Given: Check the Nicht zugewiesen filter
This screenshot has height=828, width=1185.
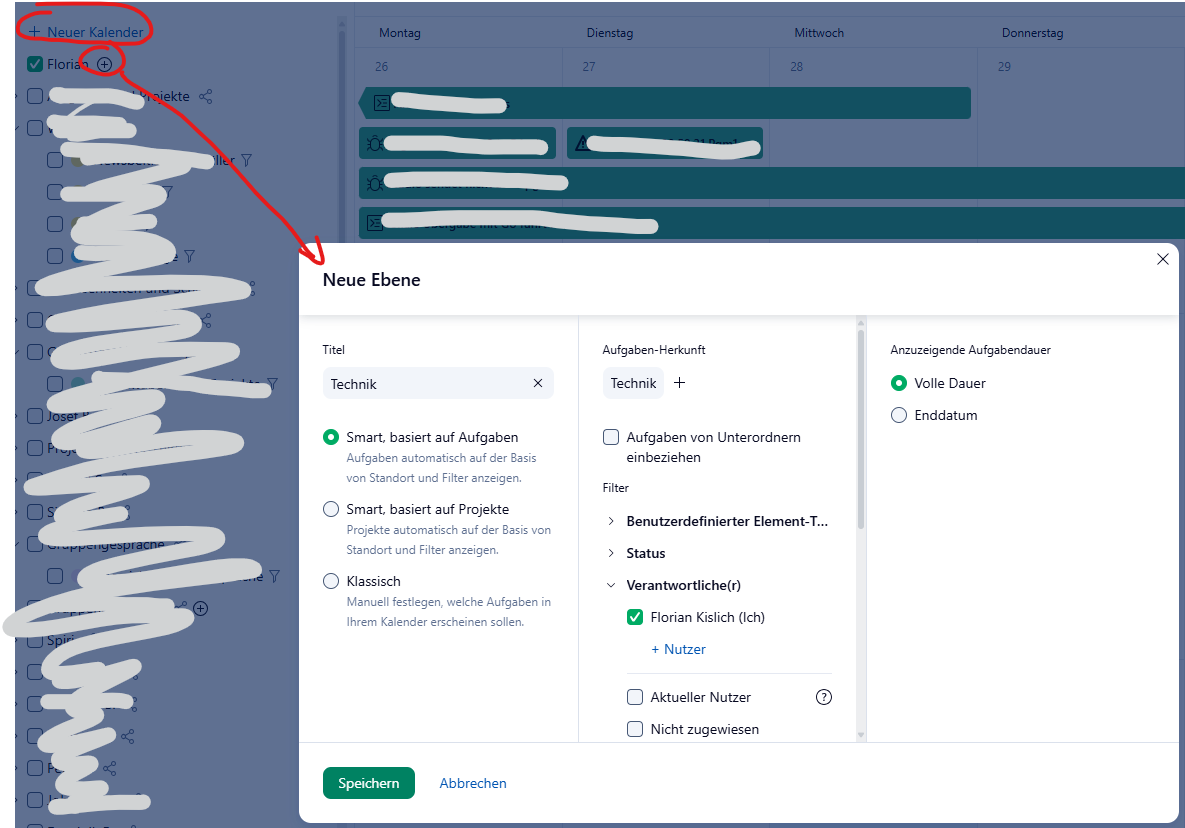Looking at the screenshot, I should click(x=635, y=729).
